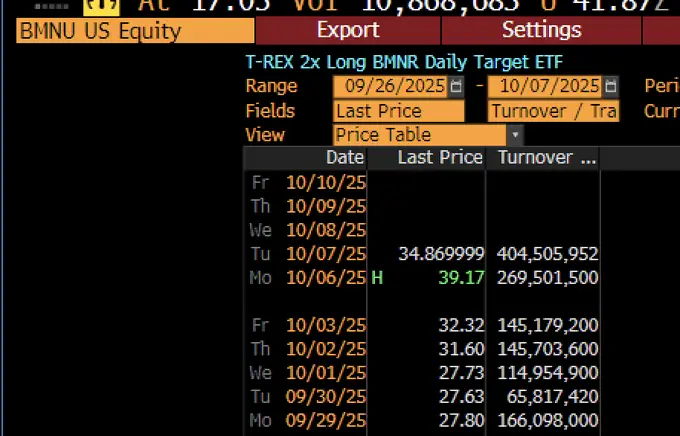Screen dimensions: 680x436
Task: Select the 10/08/25 date cell
Action: (x=326, y=230)
